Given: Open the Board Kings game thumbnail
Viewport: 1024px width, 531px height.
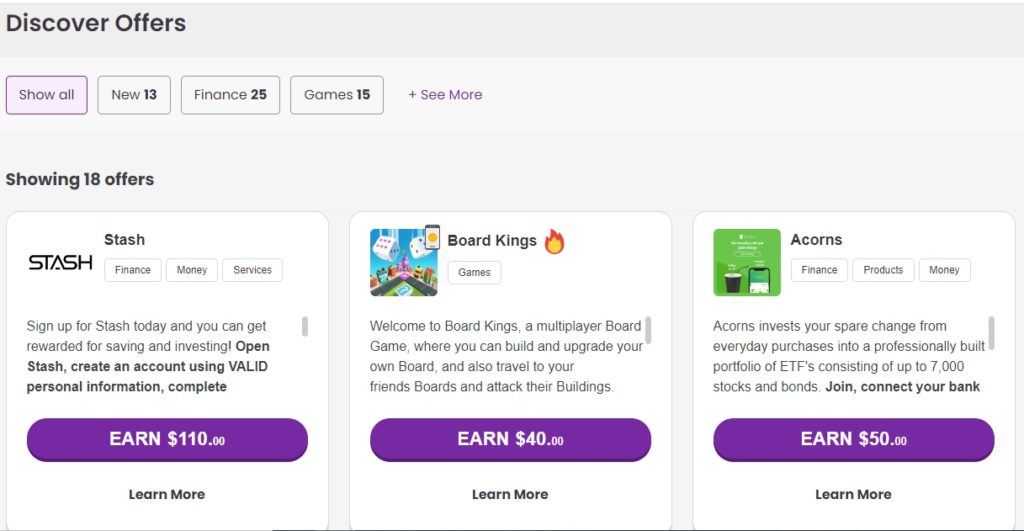Looking at the screenshot, I should point(404,262).
